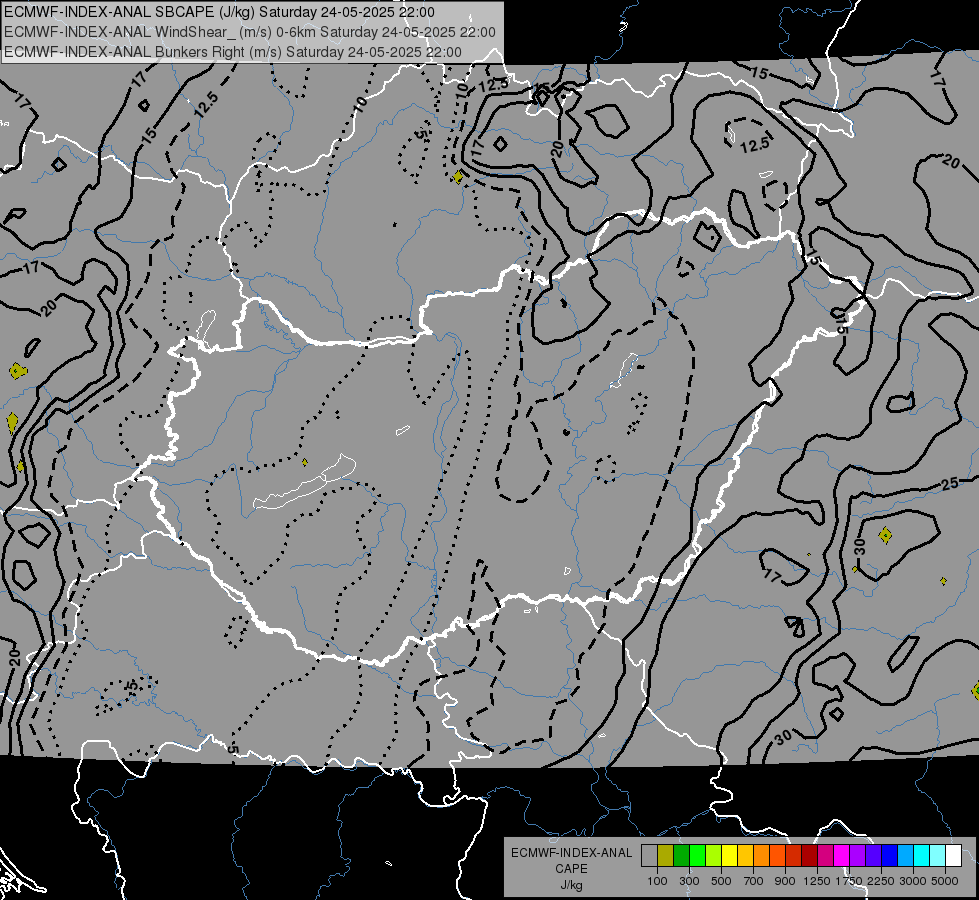
Task: Select the bright green legend swatch
Action: coord(697,855)
